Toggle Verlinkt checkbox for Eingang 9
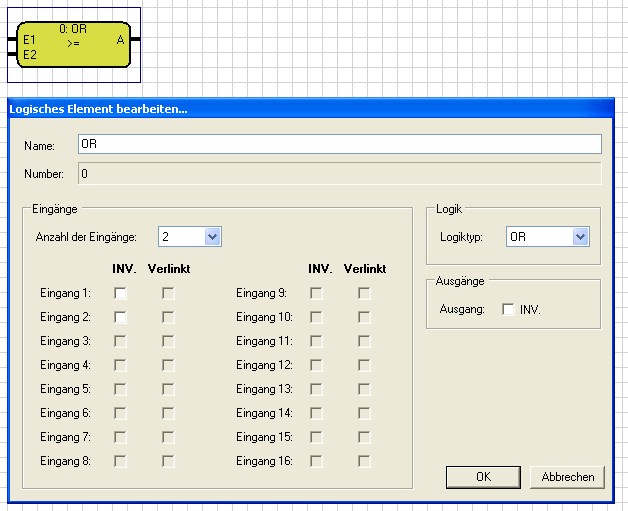 click(364, 293)
